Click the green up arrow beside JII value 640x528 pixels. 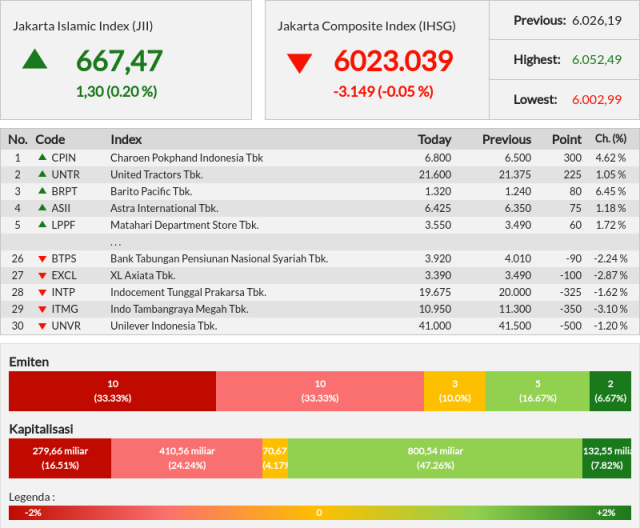tap(35, 59)
